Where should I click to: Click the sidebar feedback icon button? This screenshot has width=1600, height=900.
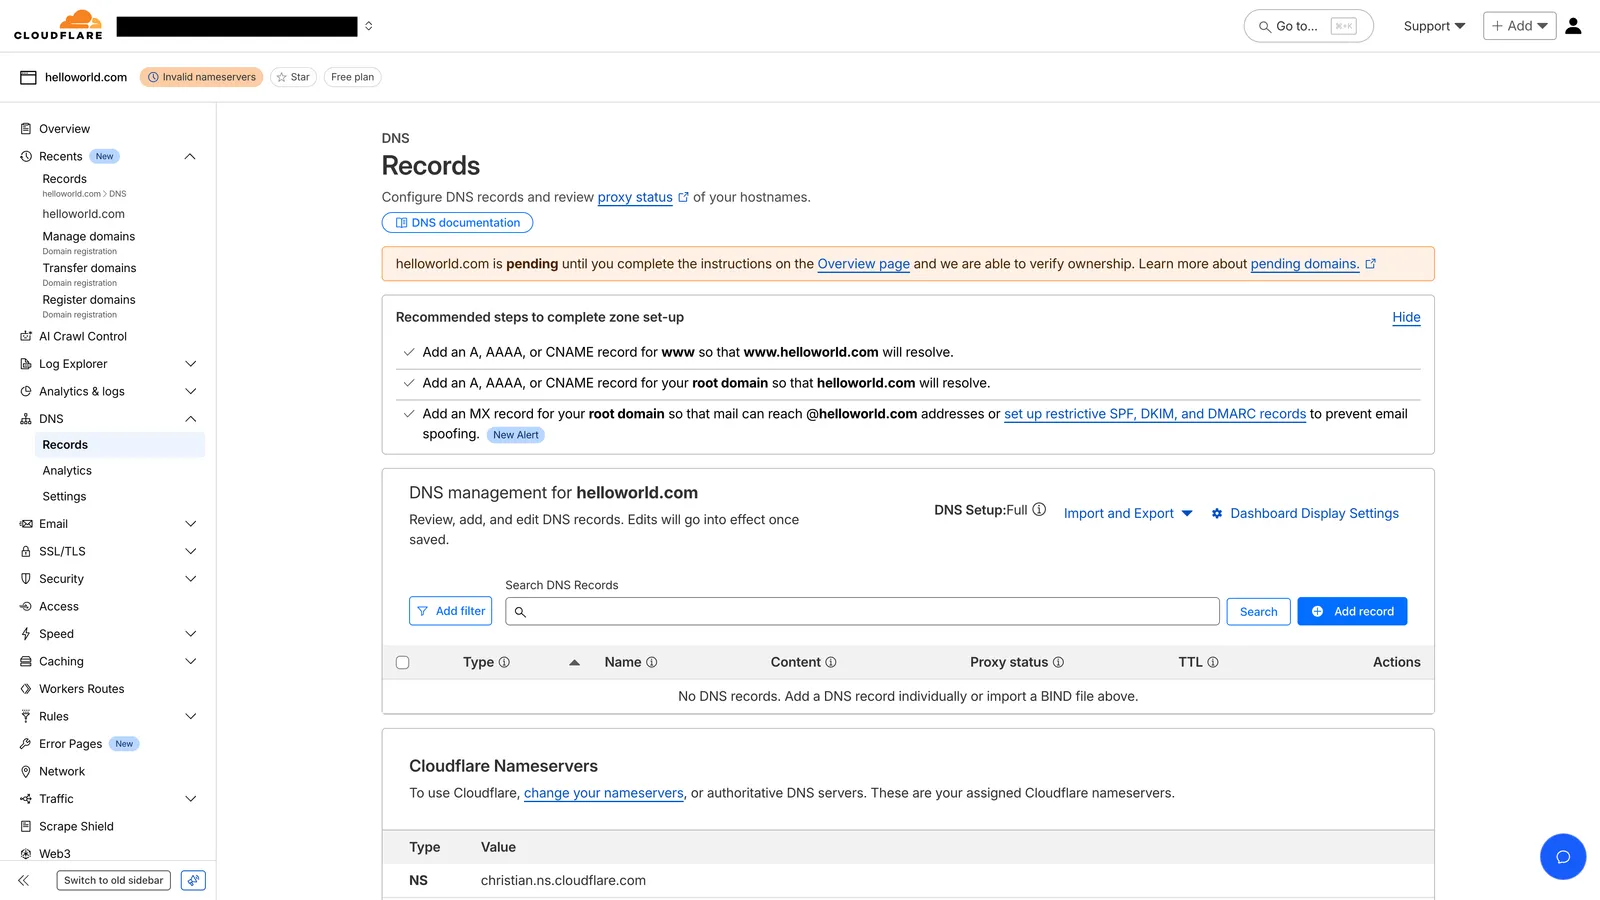pyautogui.click(x=193, y=881)
